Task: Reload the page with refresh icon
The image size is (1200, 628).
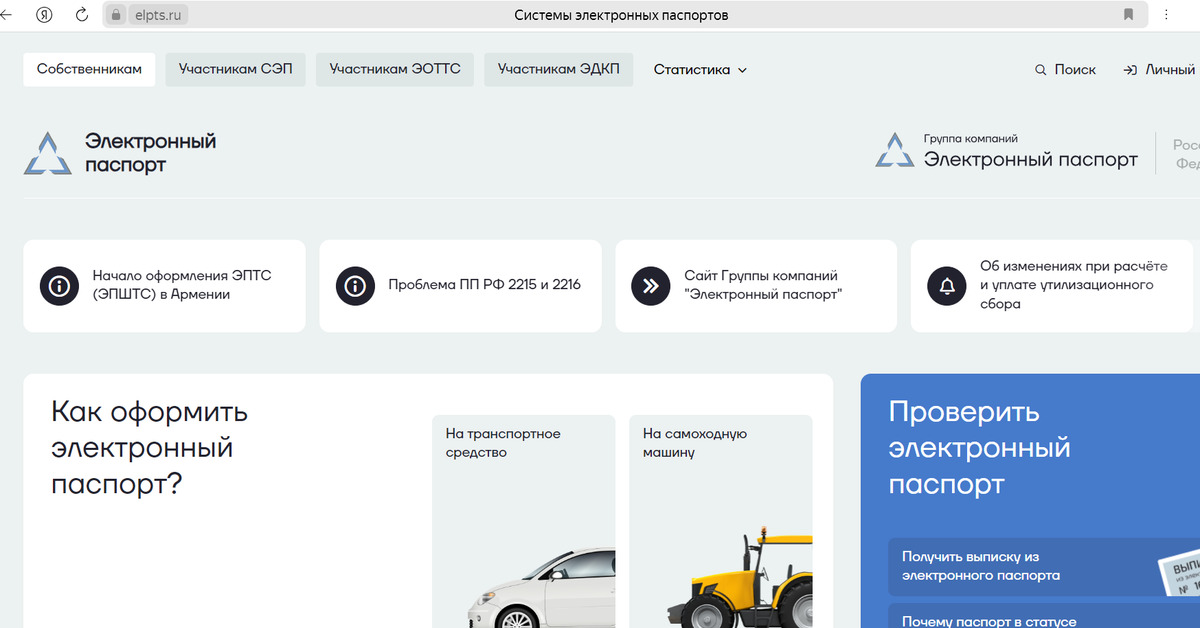Action: click(81, 15)
